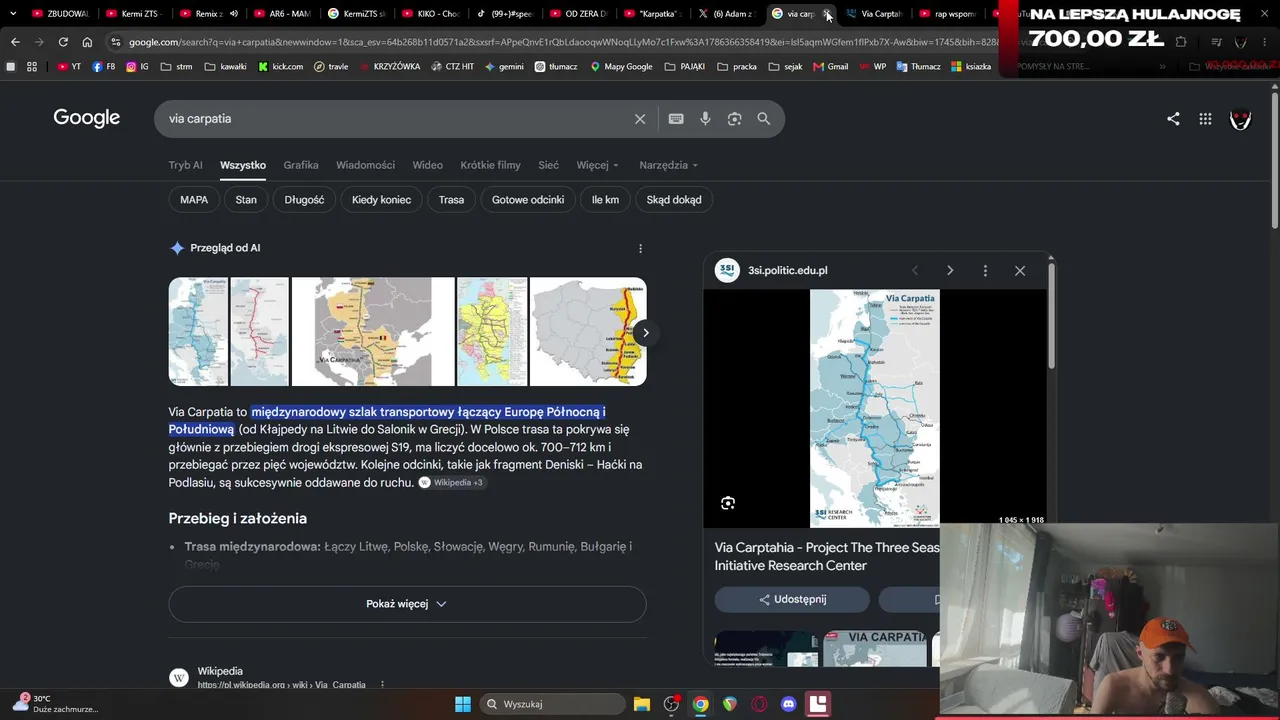
Task: Clear the search box with the X icon
Action: pos(640,119)
